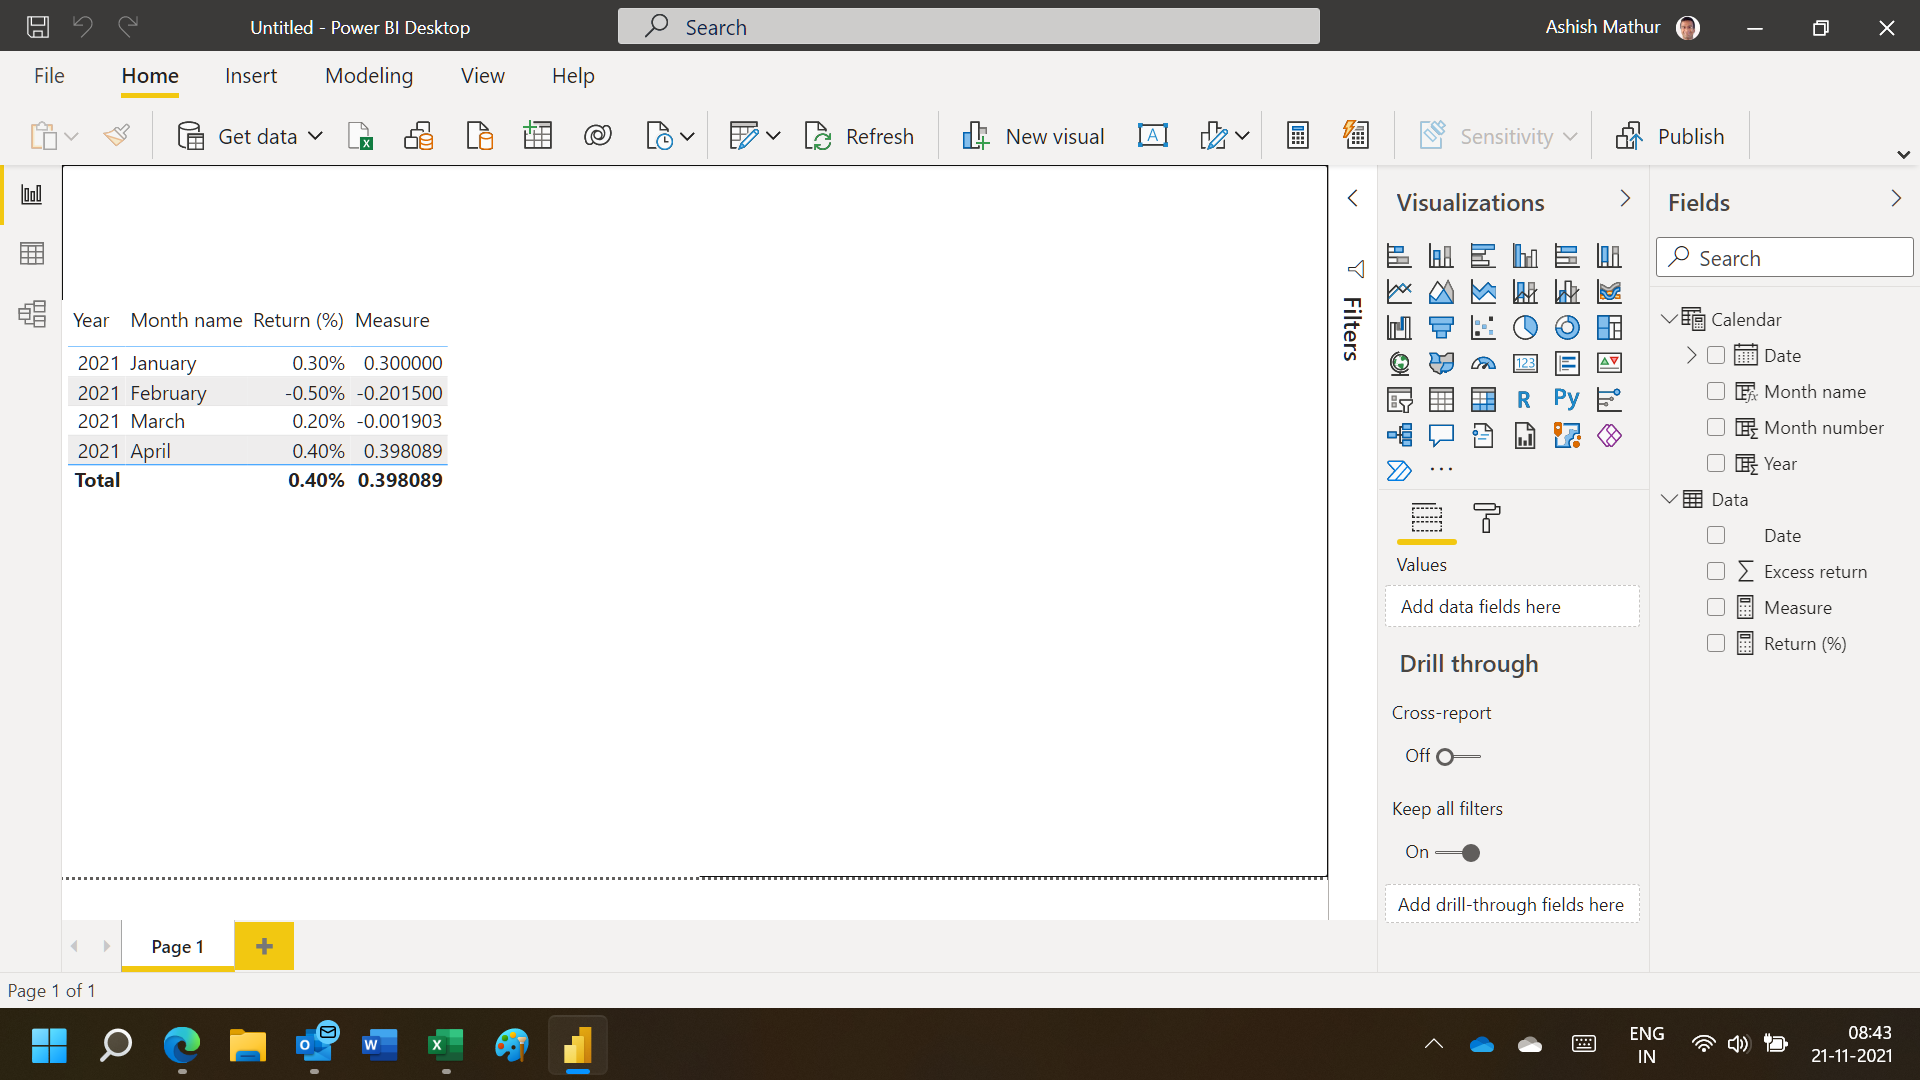Collapse the Data table in Fields
The height and width of the screenshot is (1080, 1920).
pyautogui.click(x=1668, y=499)
